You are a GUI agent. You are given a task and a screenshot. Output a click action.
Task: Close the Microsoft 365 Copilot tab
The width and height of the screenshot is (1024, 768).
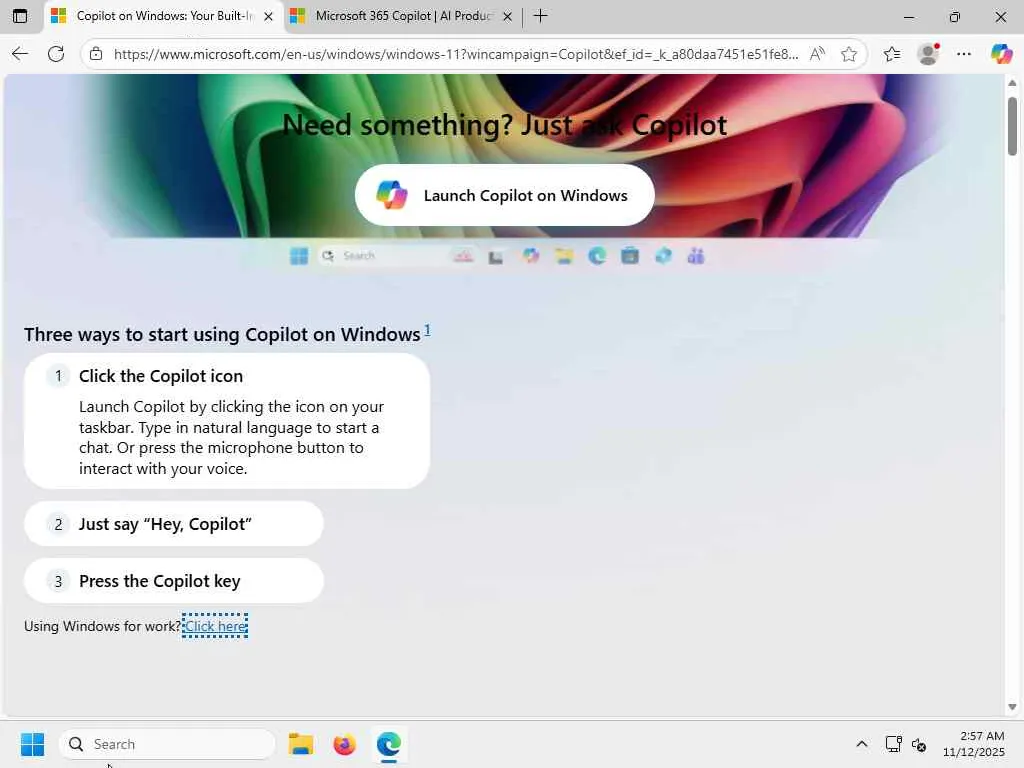(x=507, y=17)
